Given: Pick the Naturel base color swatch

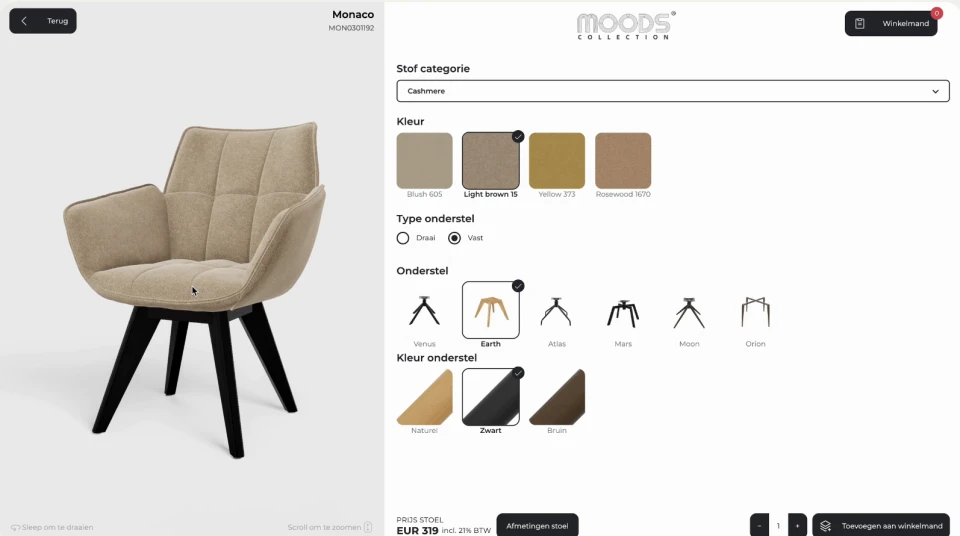Looking at the screenshot, I should [x=424, y=397].
